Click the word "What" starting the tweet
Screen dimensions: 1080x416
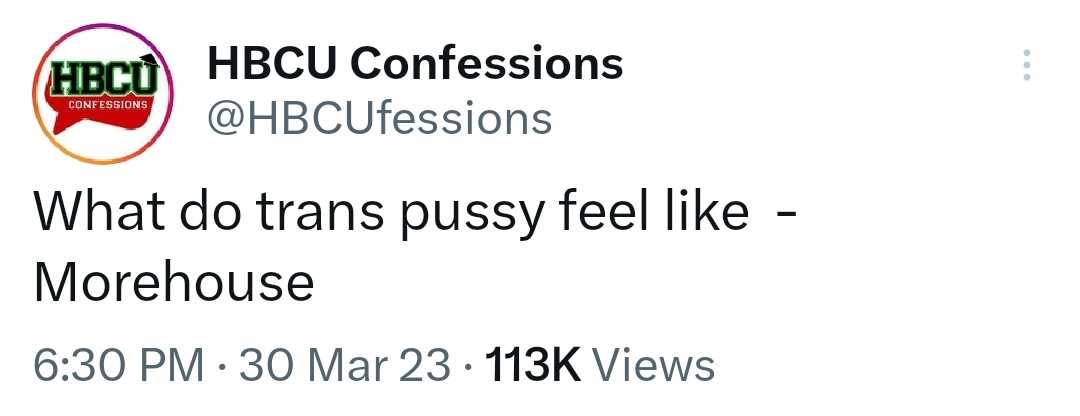tap(92, 213)
